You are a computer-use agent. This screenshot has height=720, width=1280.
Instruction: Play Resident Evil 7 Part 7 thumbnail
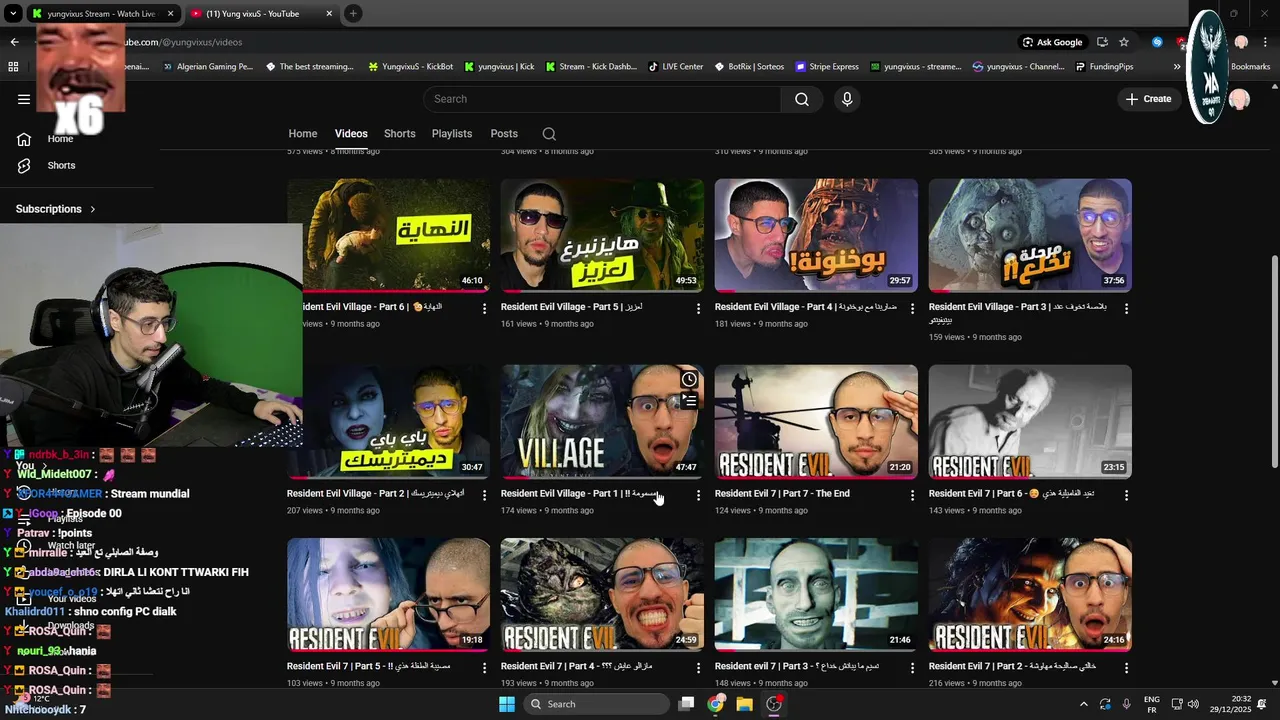click(x=816, y=422)
